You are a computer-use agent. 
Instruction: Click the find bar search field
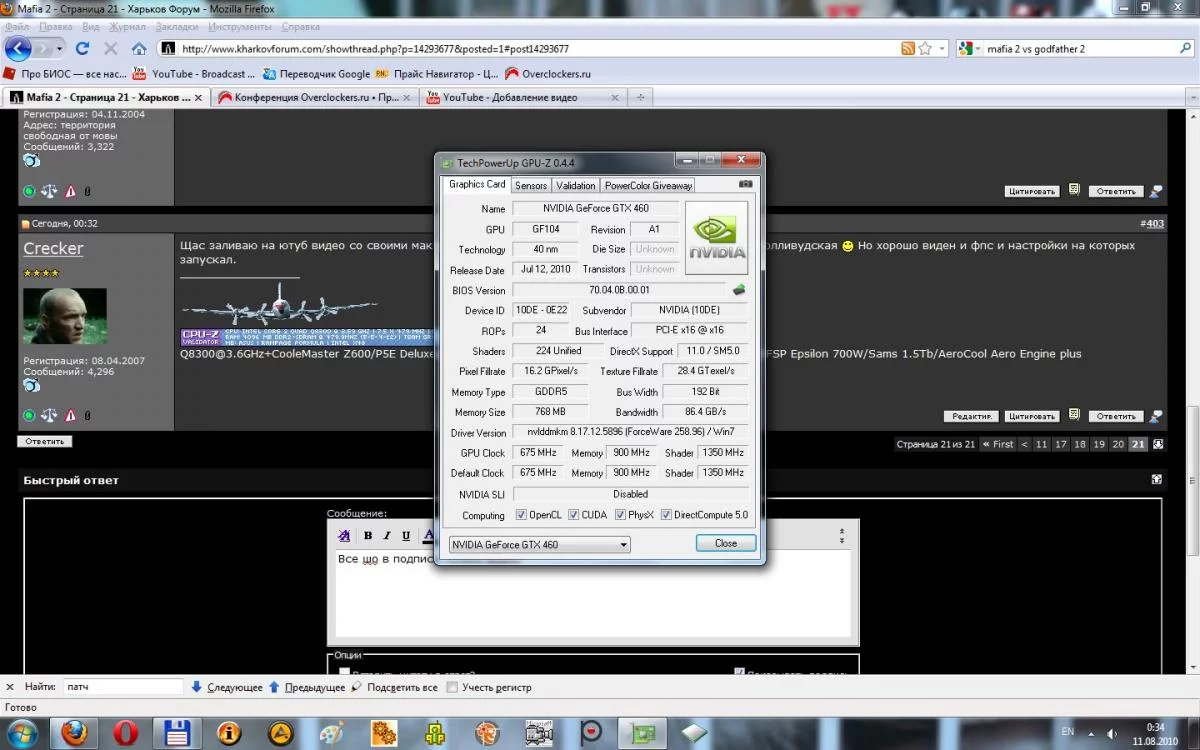(123, 687)
